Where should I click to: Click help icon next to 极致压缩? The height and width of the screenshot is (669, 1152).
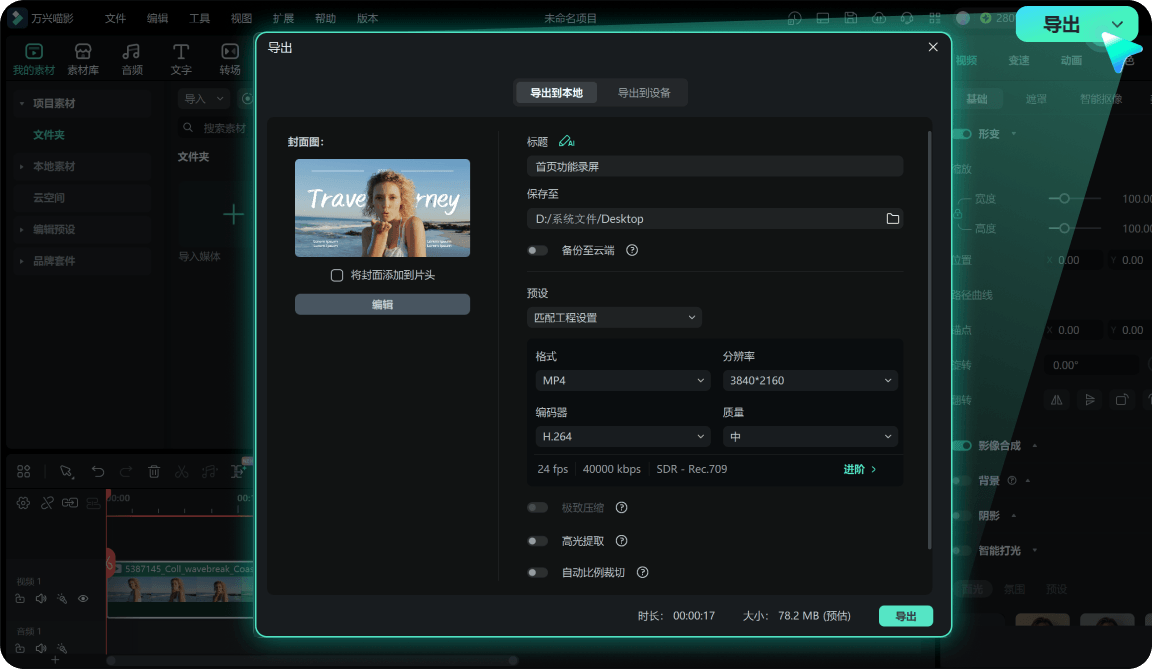pyautogui.click(x=622, y=507)
